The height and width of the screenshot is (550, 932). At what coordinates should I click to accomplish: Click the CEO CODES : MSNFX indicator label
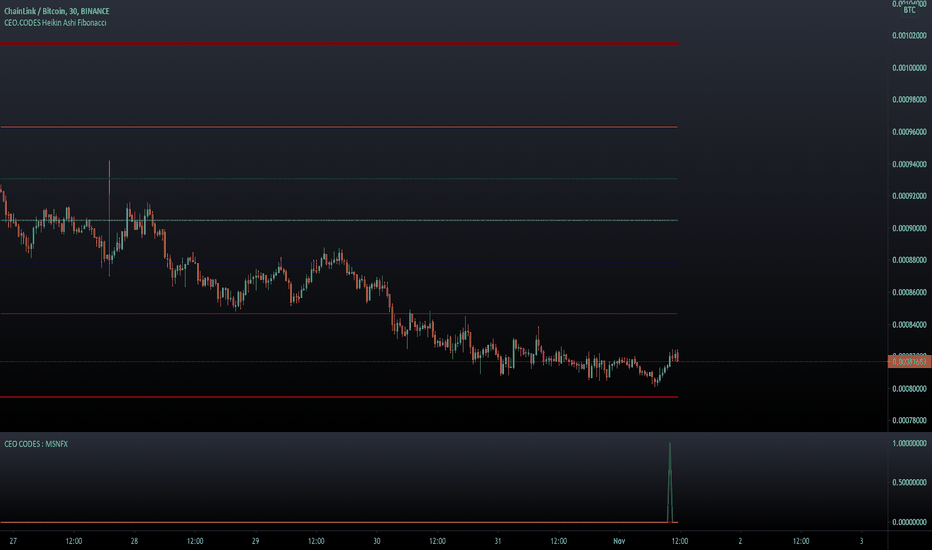click(x=36, y=444)
